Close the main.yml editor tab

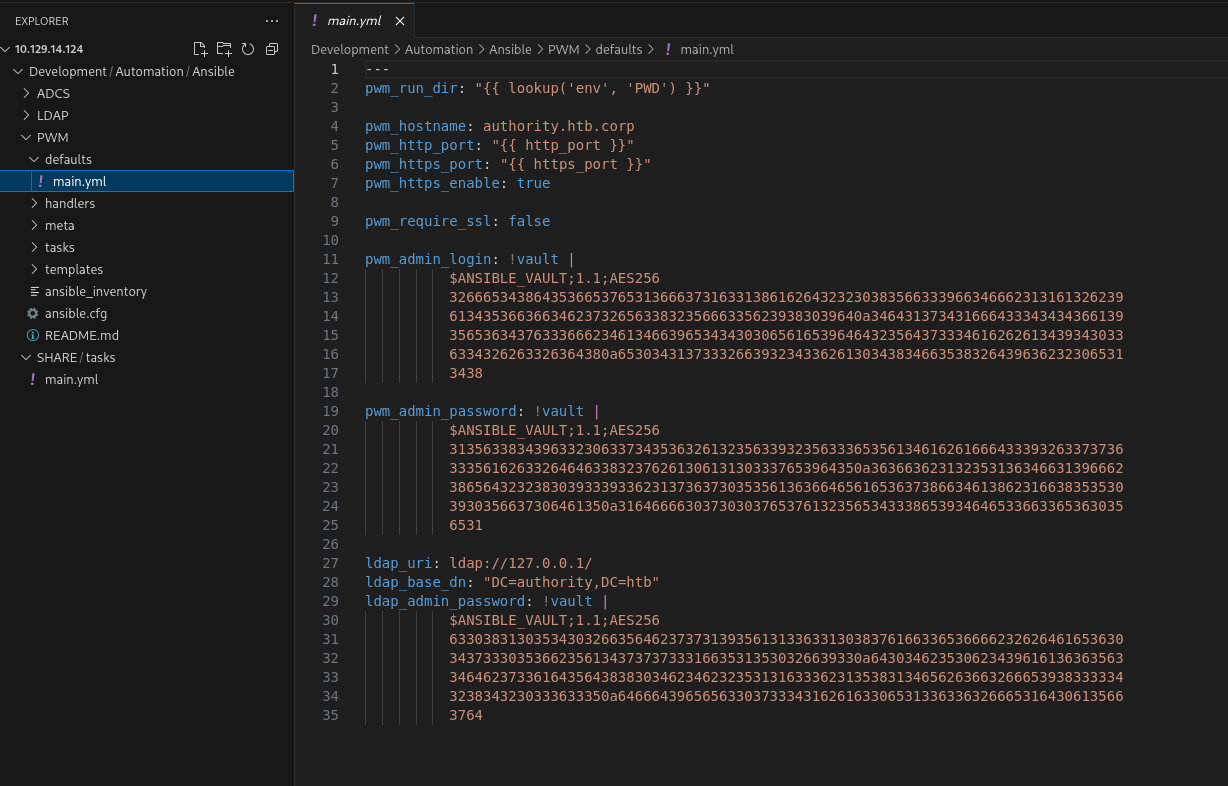pyautogui.click(x=400, y=21)
